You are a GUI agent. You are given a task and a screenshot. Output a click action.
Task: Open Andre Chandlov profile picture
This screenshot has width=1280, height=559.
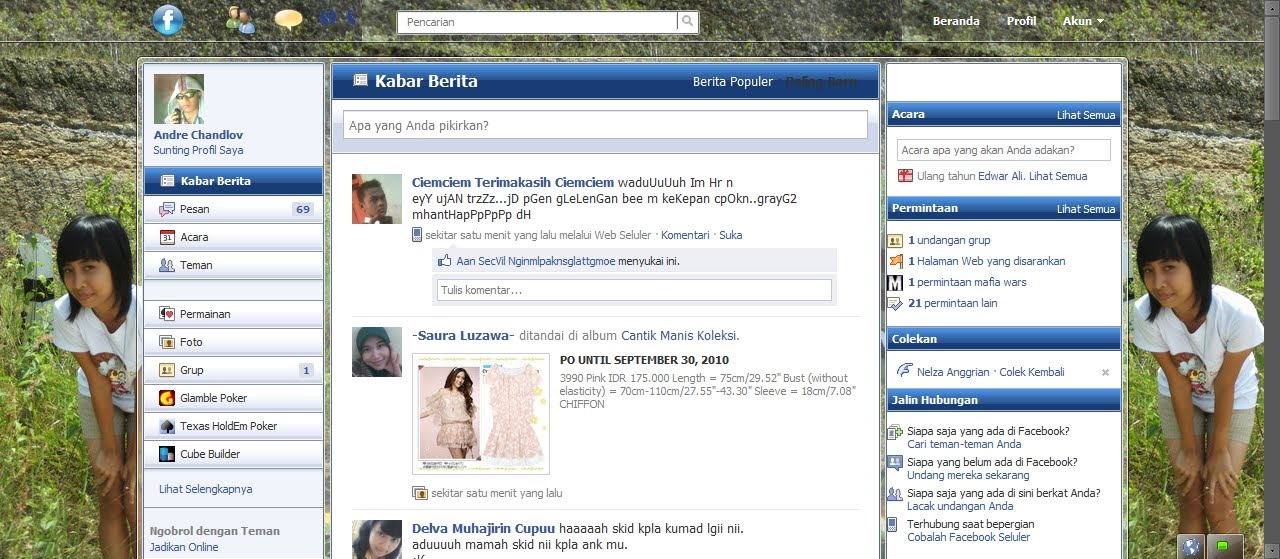coord(179,99)
